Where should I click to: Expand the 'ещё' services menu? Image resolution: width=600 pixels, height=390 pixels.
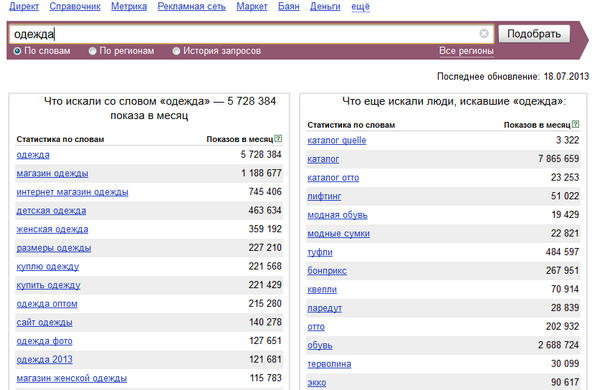360,7
